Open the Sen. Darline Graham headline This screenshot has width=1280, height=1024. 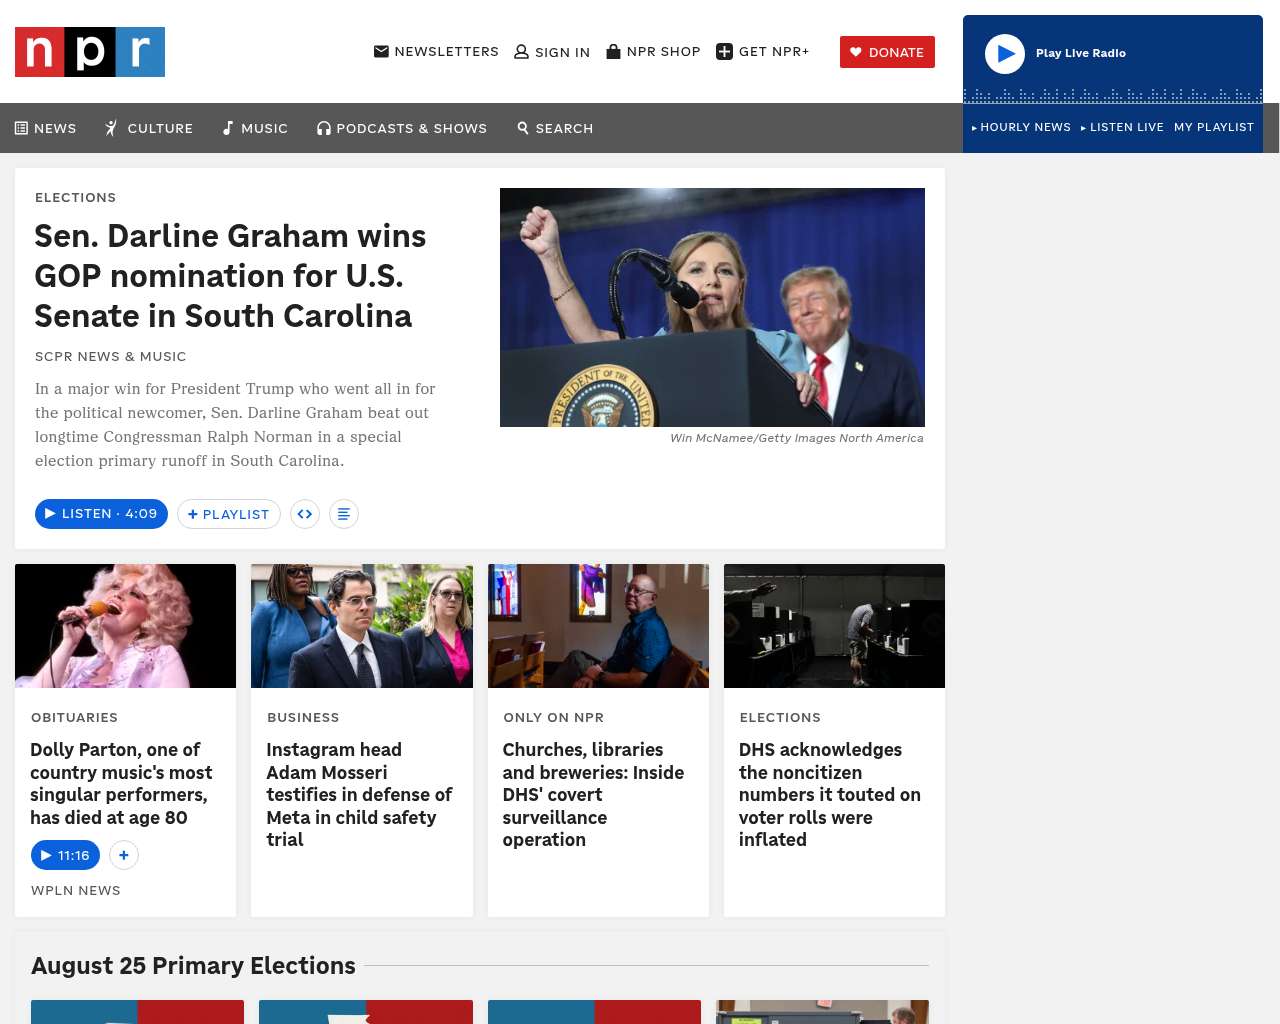[230, 276]
